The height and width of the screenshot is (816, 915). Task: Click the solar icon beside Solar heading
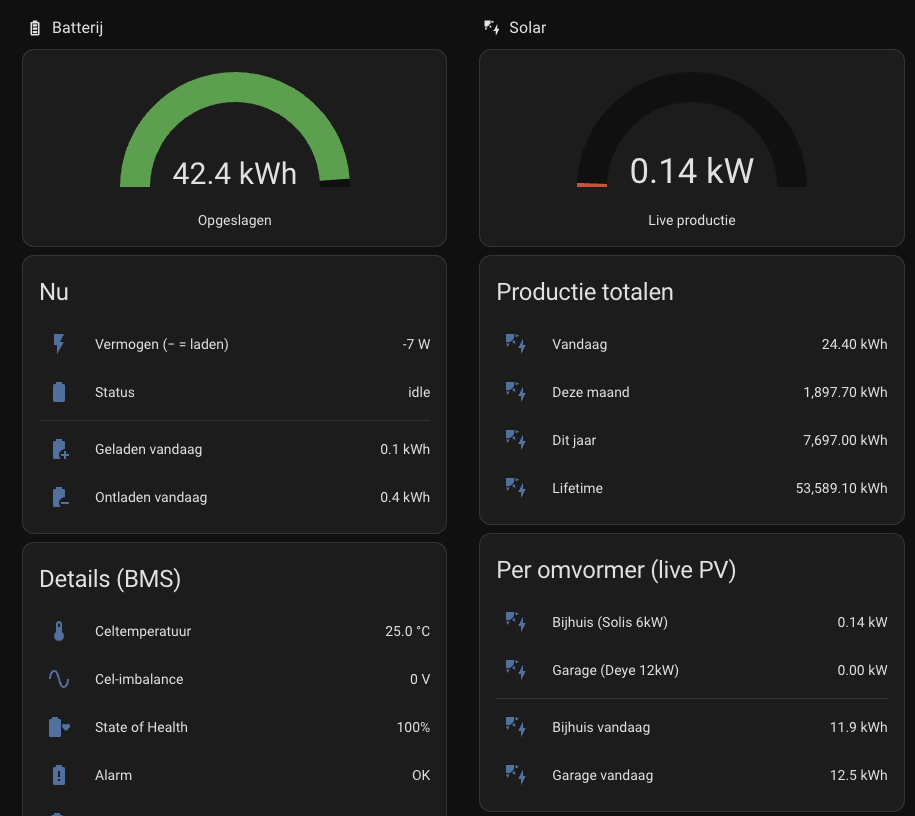[491, 27]
